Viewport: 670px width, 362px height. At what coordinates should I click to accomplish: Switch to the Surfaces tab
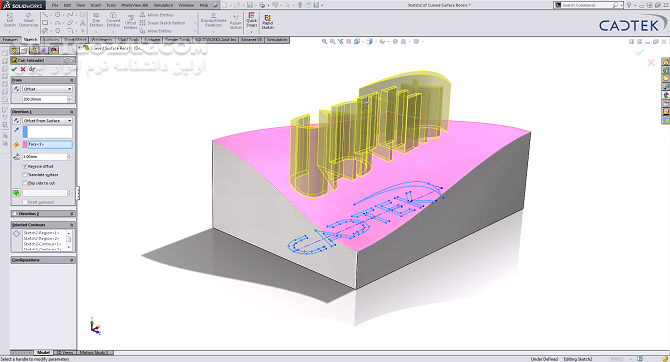[51, 40]
